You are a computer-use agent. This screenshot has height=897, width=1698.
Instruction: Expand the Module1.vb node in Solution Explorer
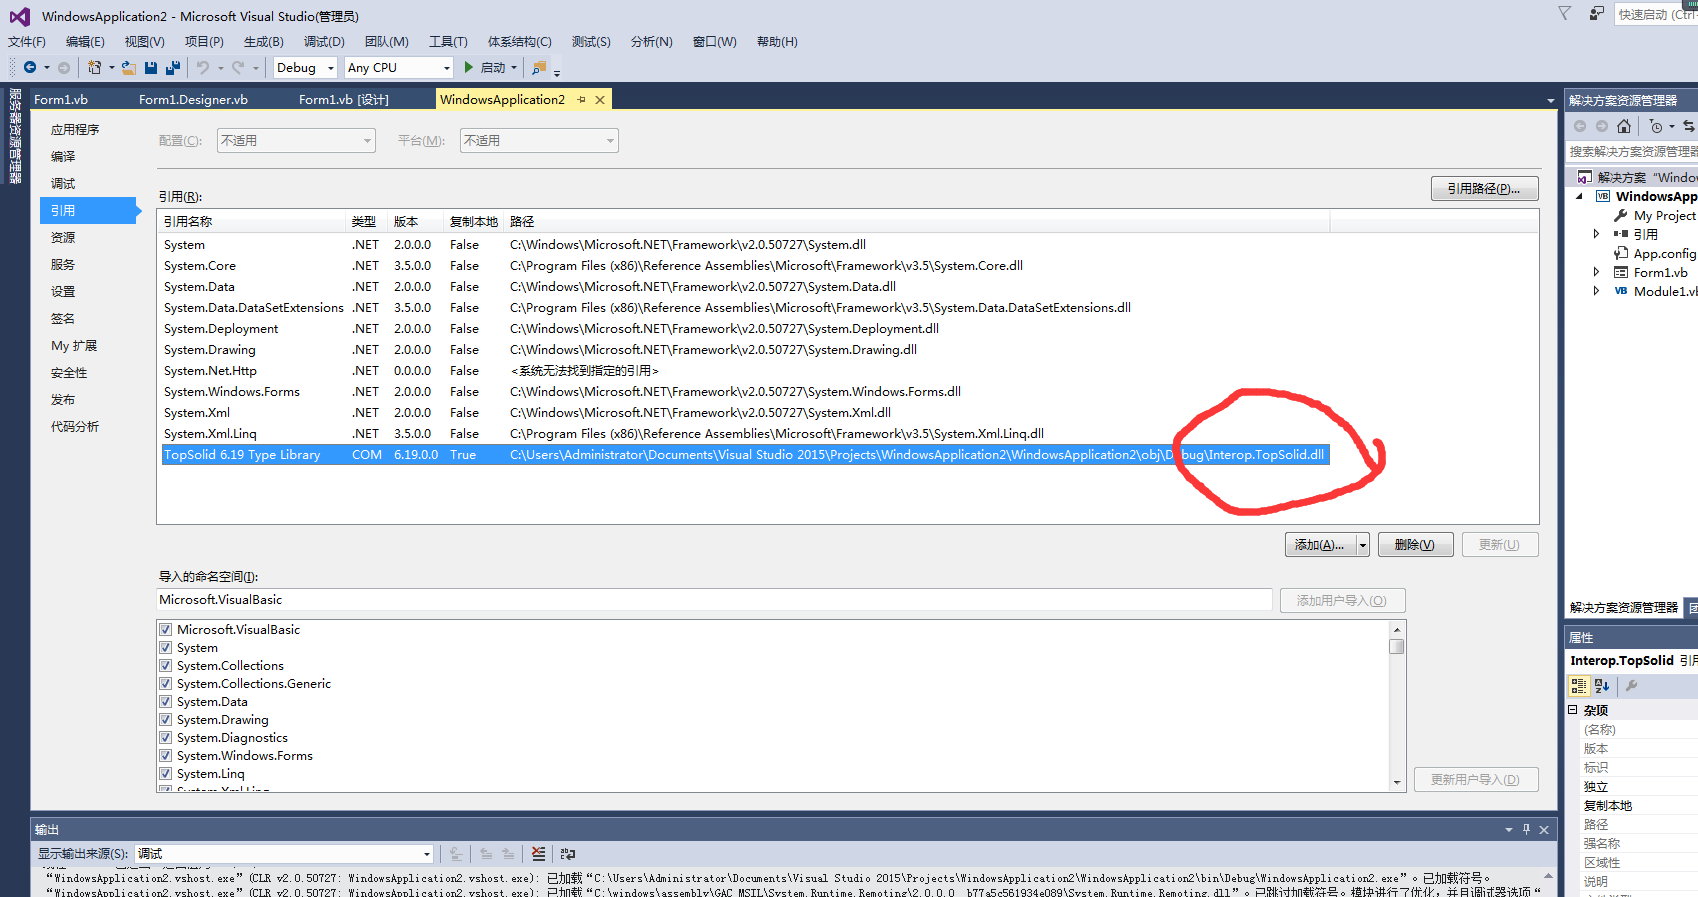click(x=1596, y=291)
